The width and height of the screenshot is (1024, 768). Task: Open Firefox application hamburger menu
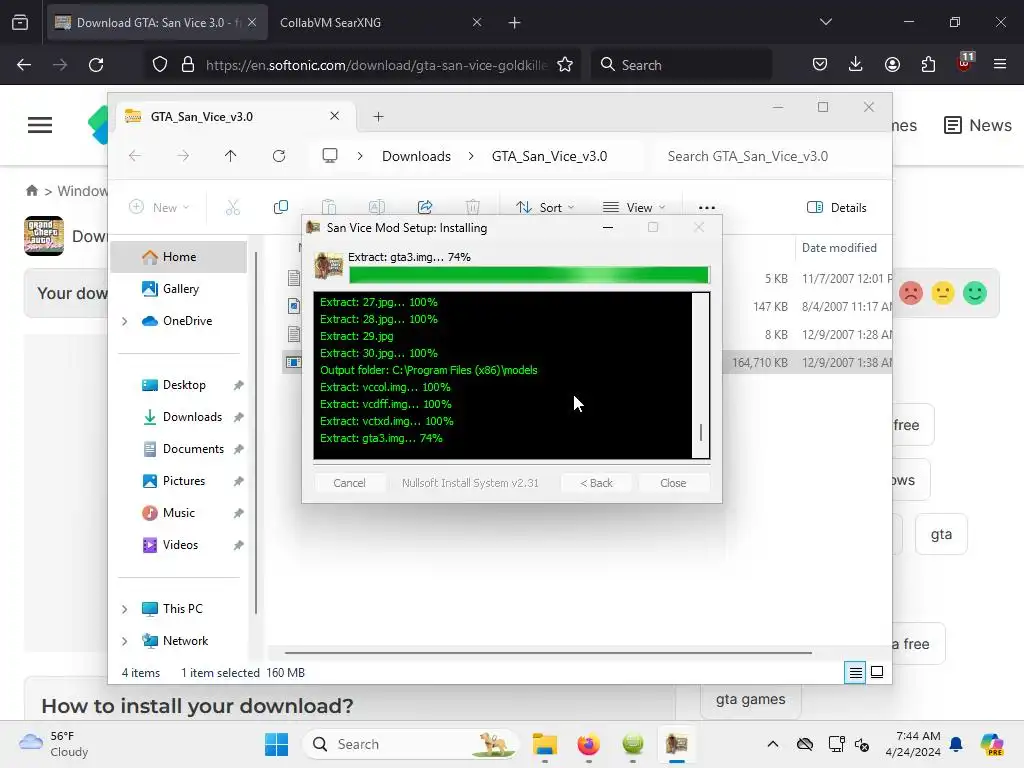click(x=1000, y=64)
